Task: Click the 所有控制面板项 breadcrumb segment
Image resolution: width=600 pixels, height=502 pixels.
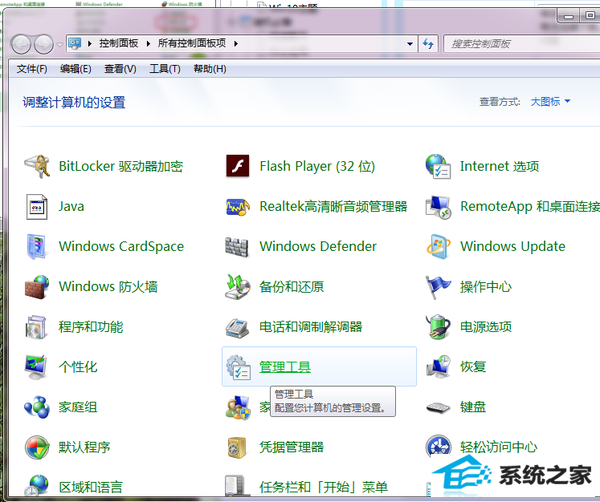Action: point(192,44)
